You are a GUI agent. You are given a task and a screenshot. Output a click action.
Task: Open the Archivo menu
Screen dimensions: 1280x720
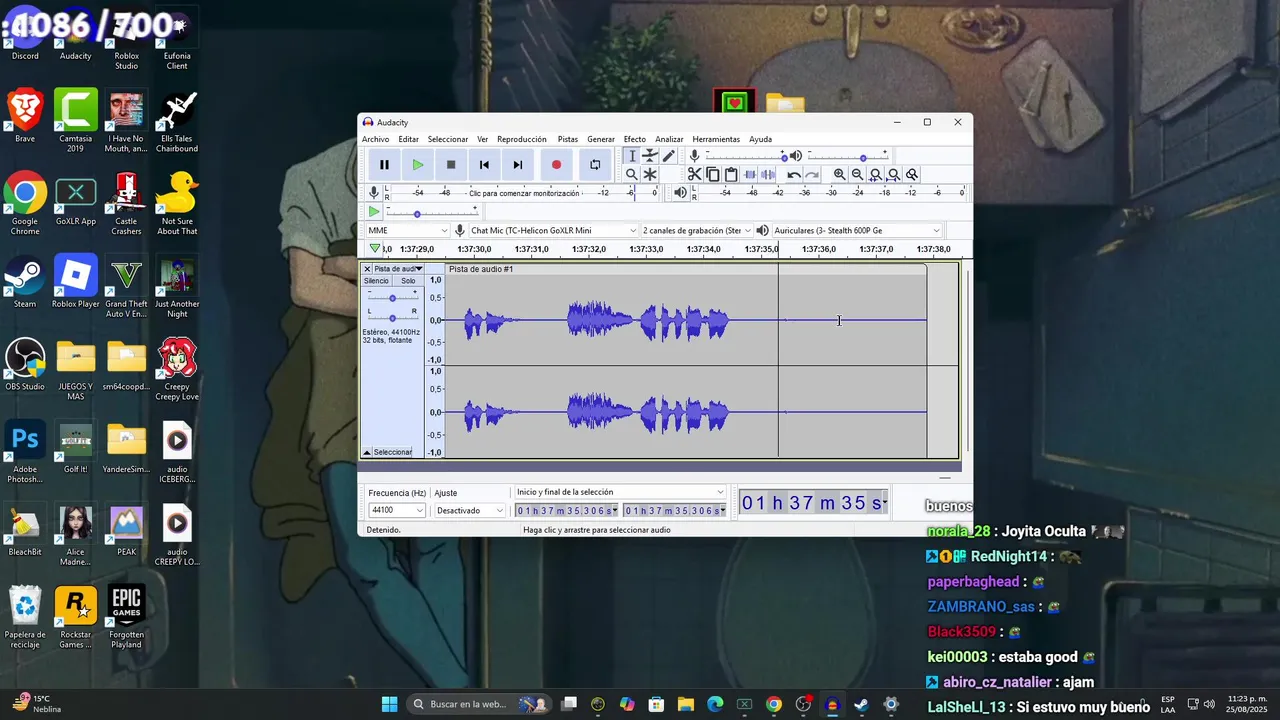pyautogui.click(x=376, y=139)
